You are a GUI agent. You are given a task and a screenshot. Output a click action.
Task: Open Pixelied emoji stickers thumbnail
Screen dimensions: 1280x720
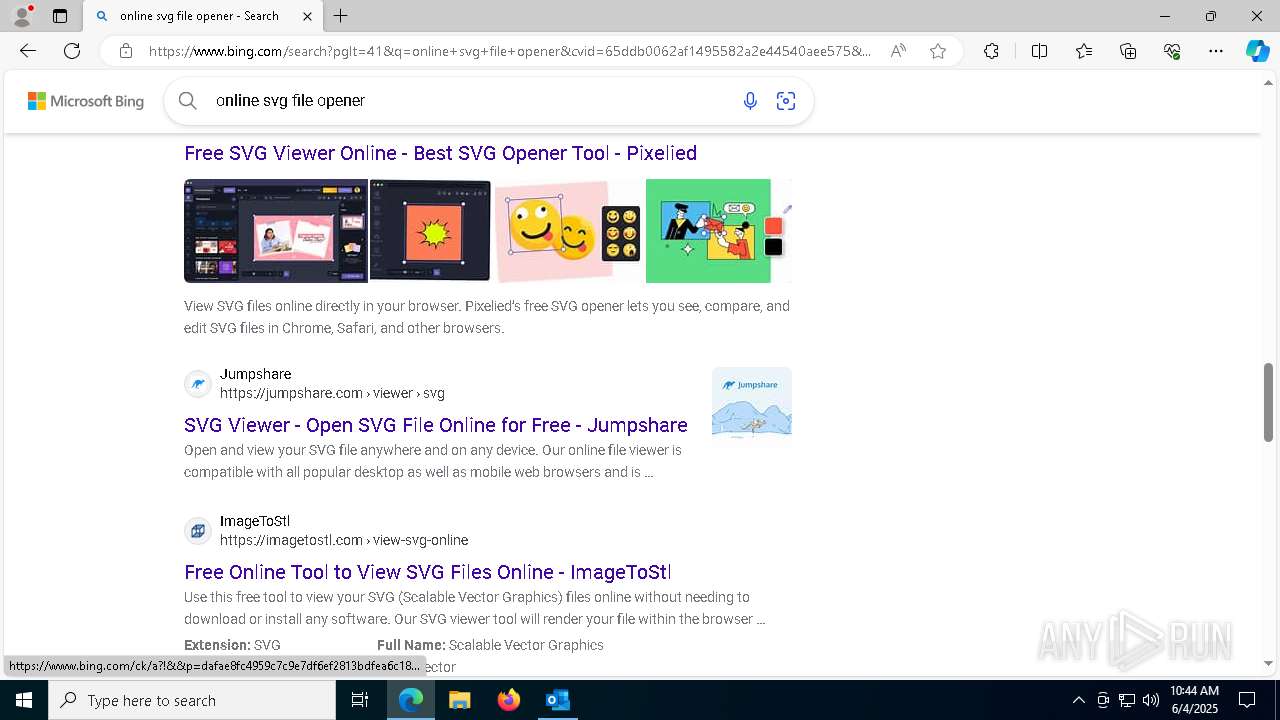coord(568,231)
